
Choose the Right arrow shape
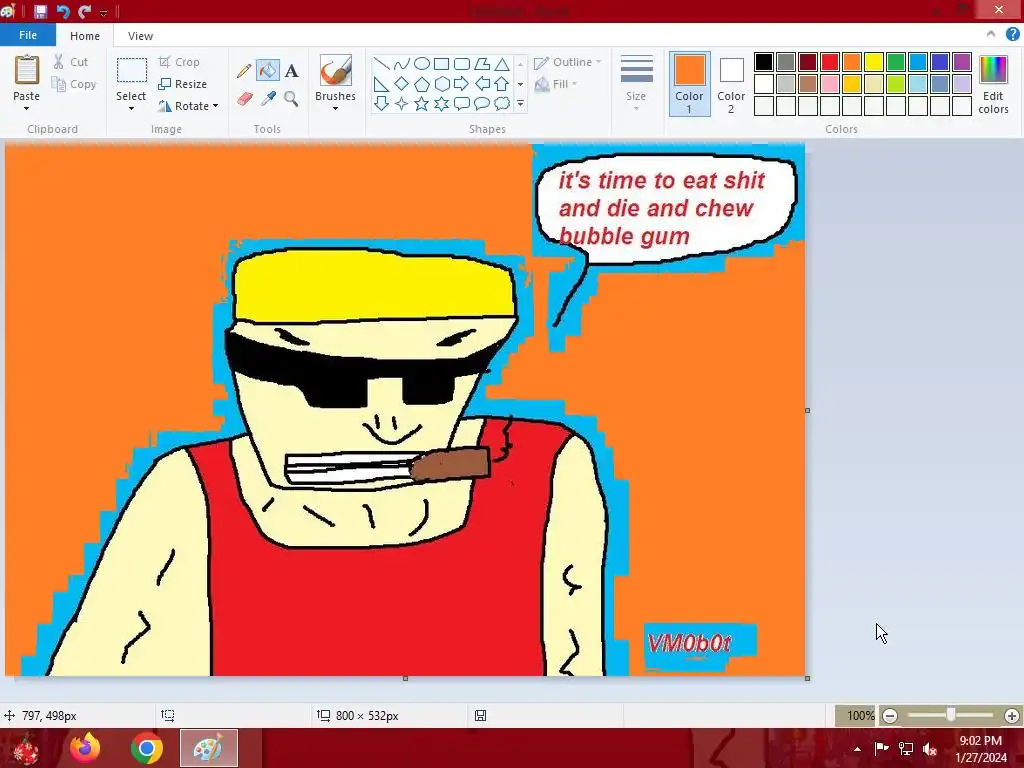tap(462, 84)
